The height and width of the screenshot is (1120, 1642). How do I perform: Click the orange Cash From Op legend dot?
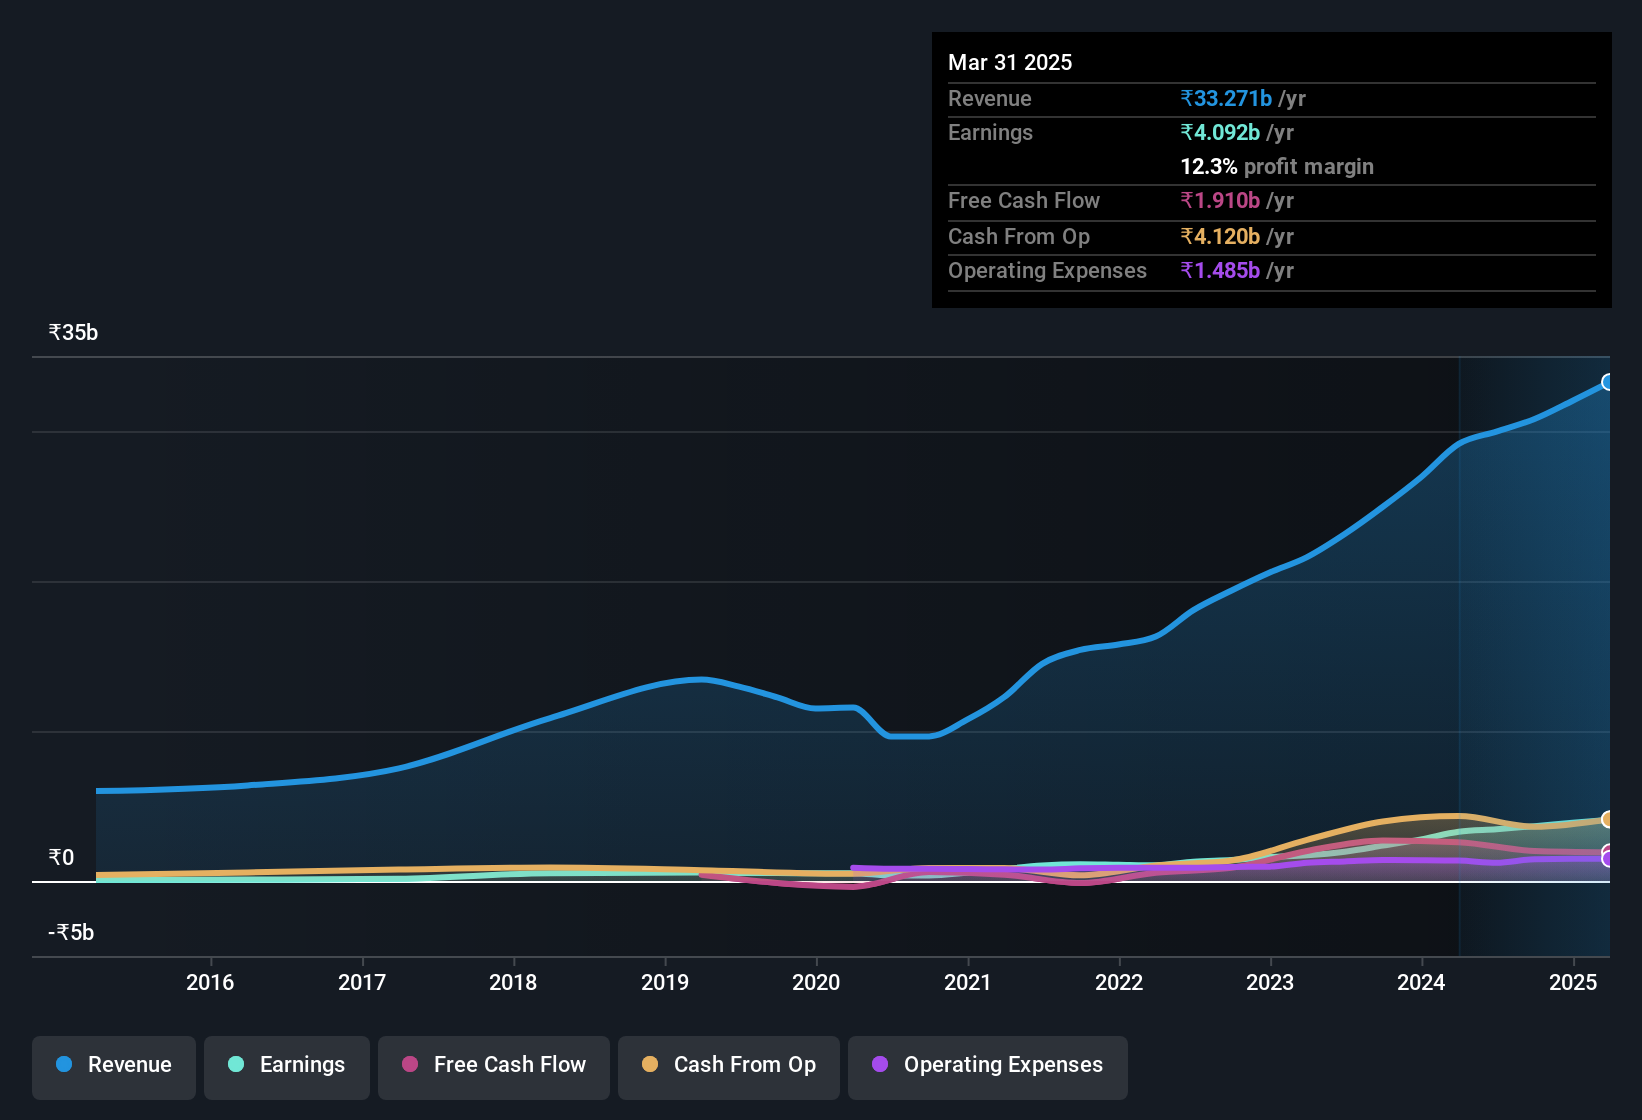649,1065
